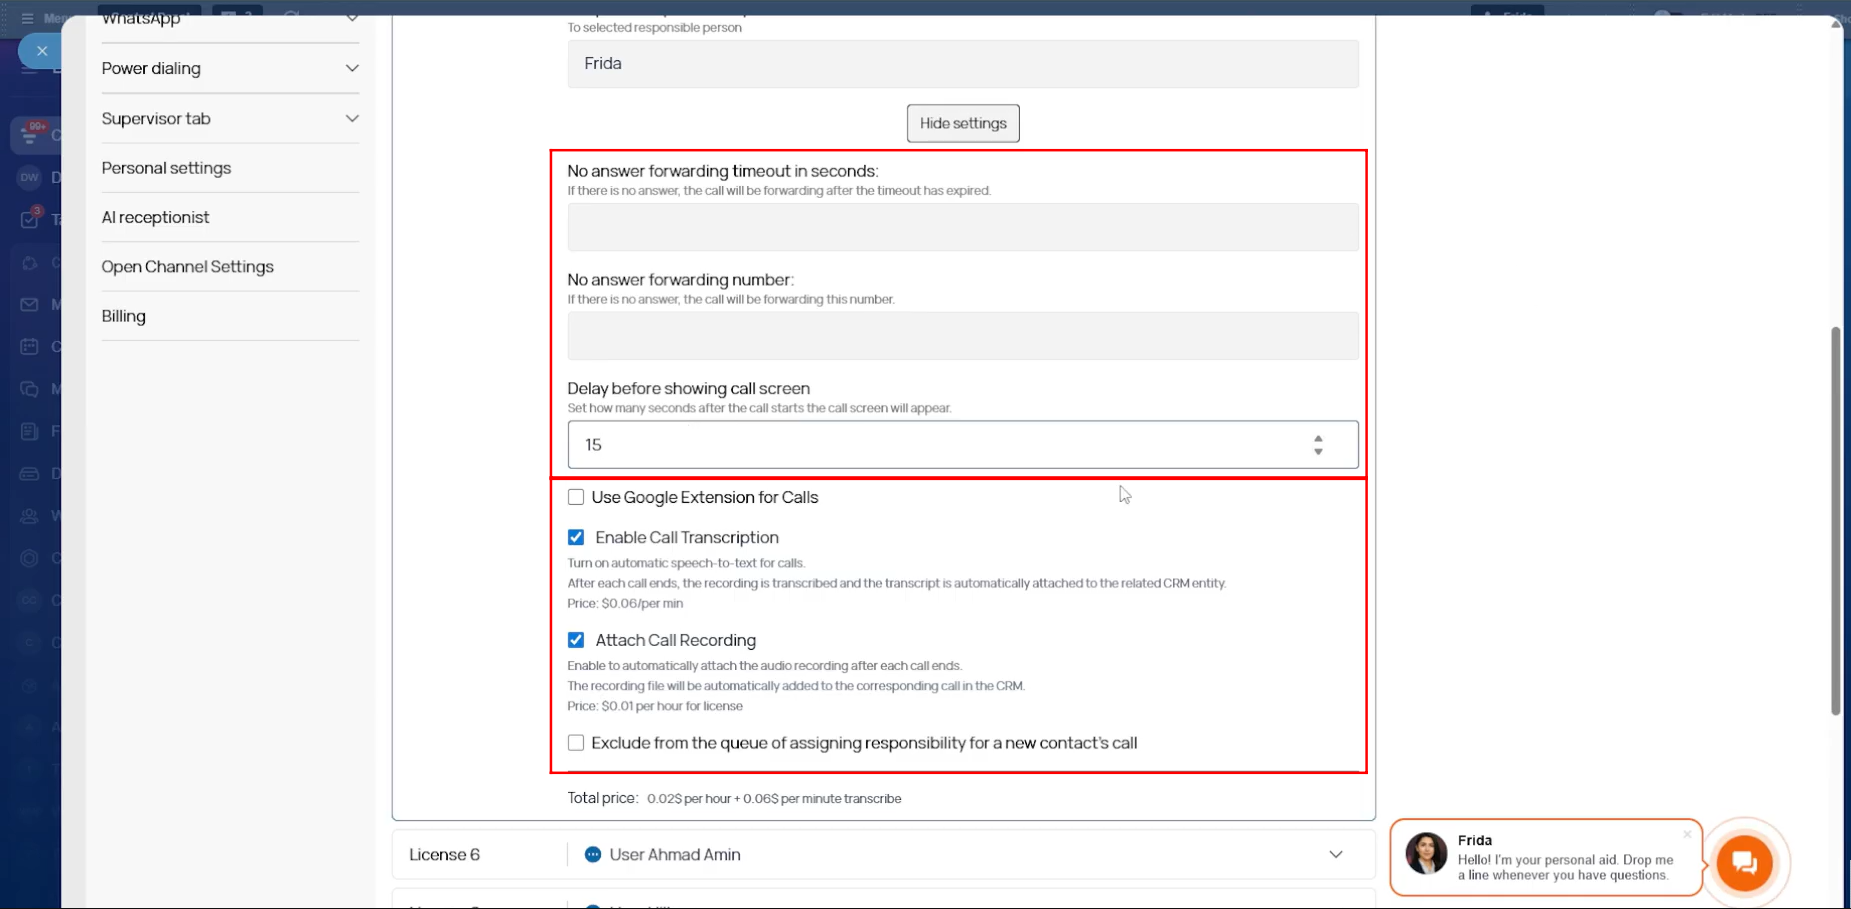Click the Hide settings button
The width and height of the screenshot is (1851, 909).
pyautogui.click(x=962, y=123)
